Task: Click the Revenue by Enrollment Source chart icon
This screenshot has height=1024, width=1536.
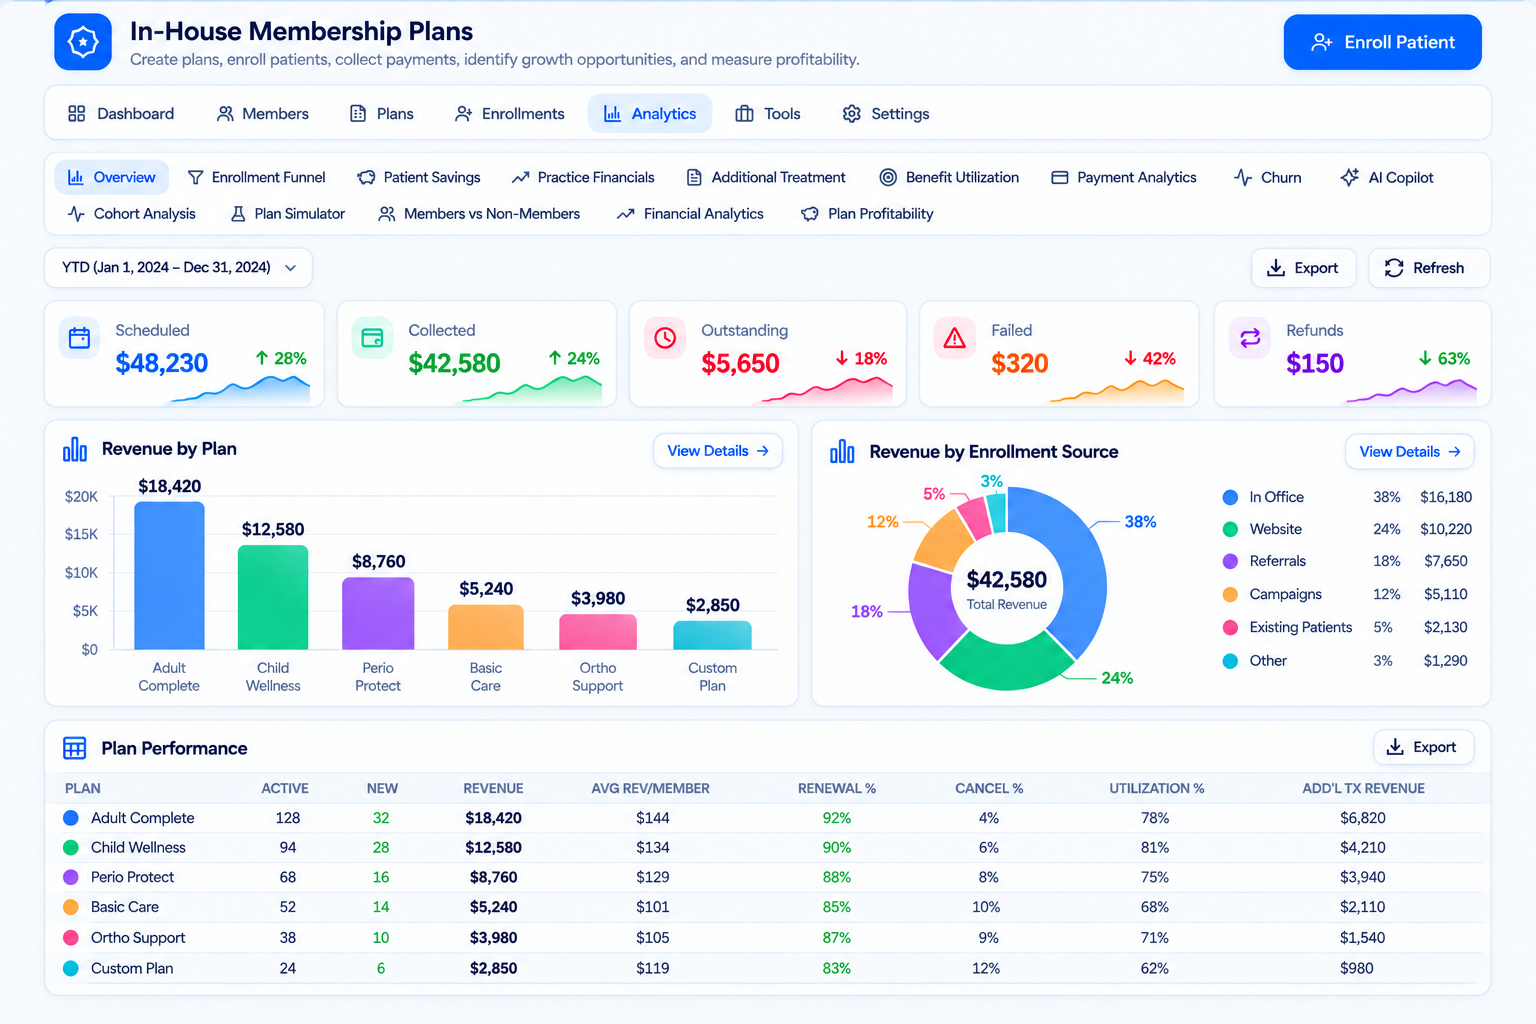Action: [x=842, y=452]
